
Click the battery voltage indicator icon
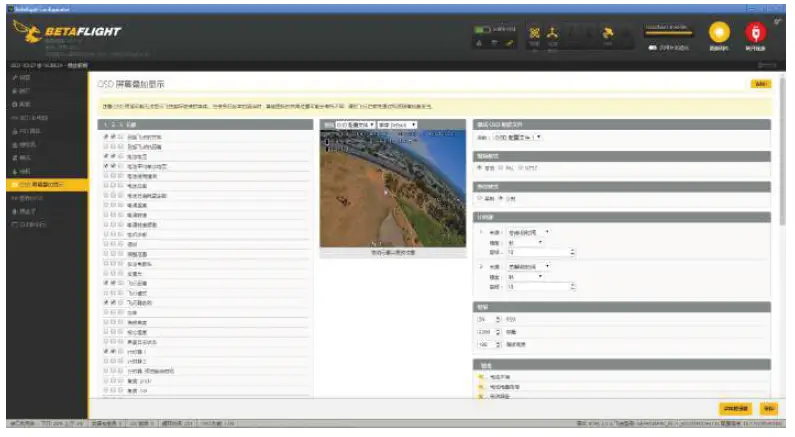[482, 30]
